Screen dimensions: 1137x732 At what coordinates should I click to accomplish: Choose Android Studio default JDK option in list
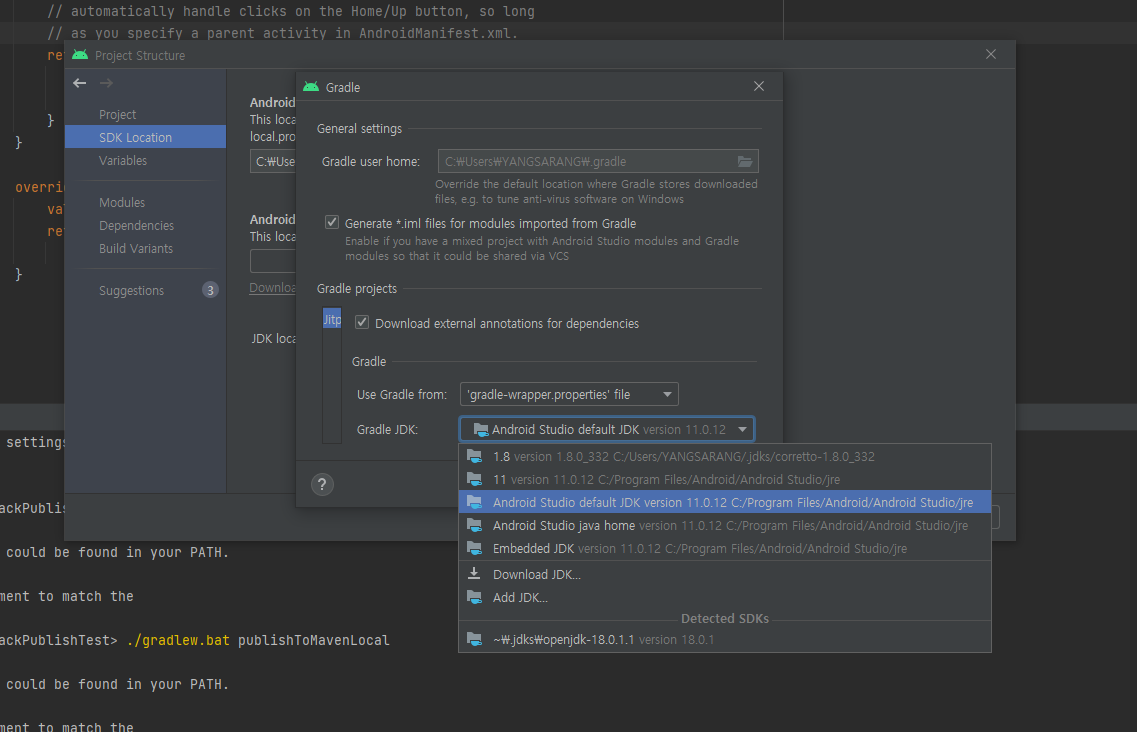[x=724, y=502]
